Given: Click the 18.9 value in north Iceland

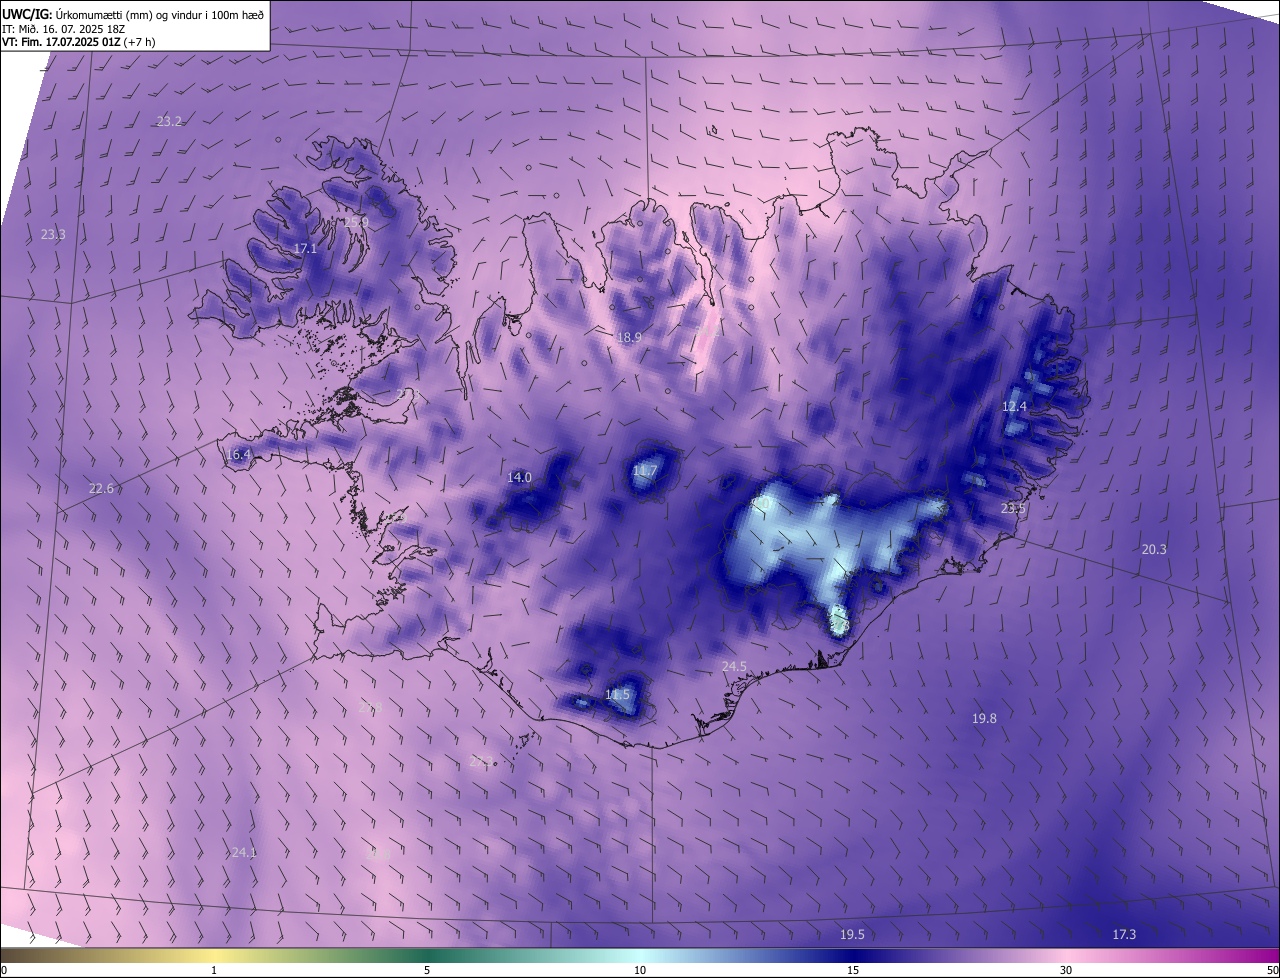Looking at the screenshot, I should tap(629, 338).
